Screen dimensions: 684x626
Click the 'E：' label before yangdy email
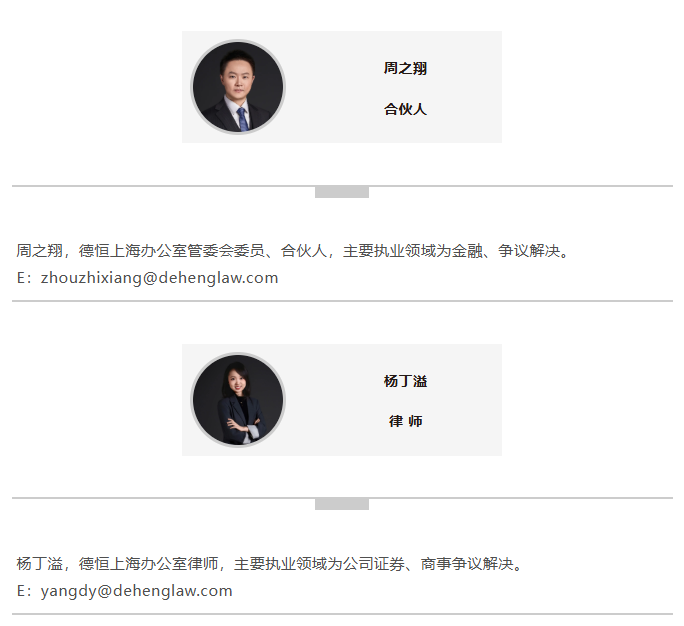[25, 591]
